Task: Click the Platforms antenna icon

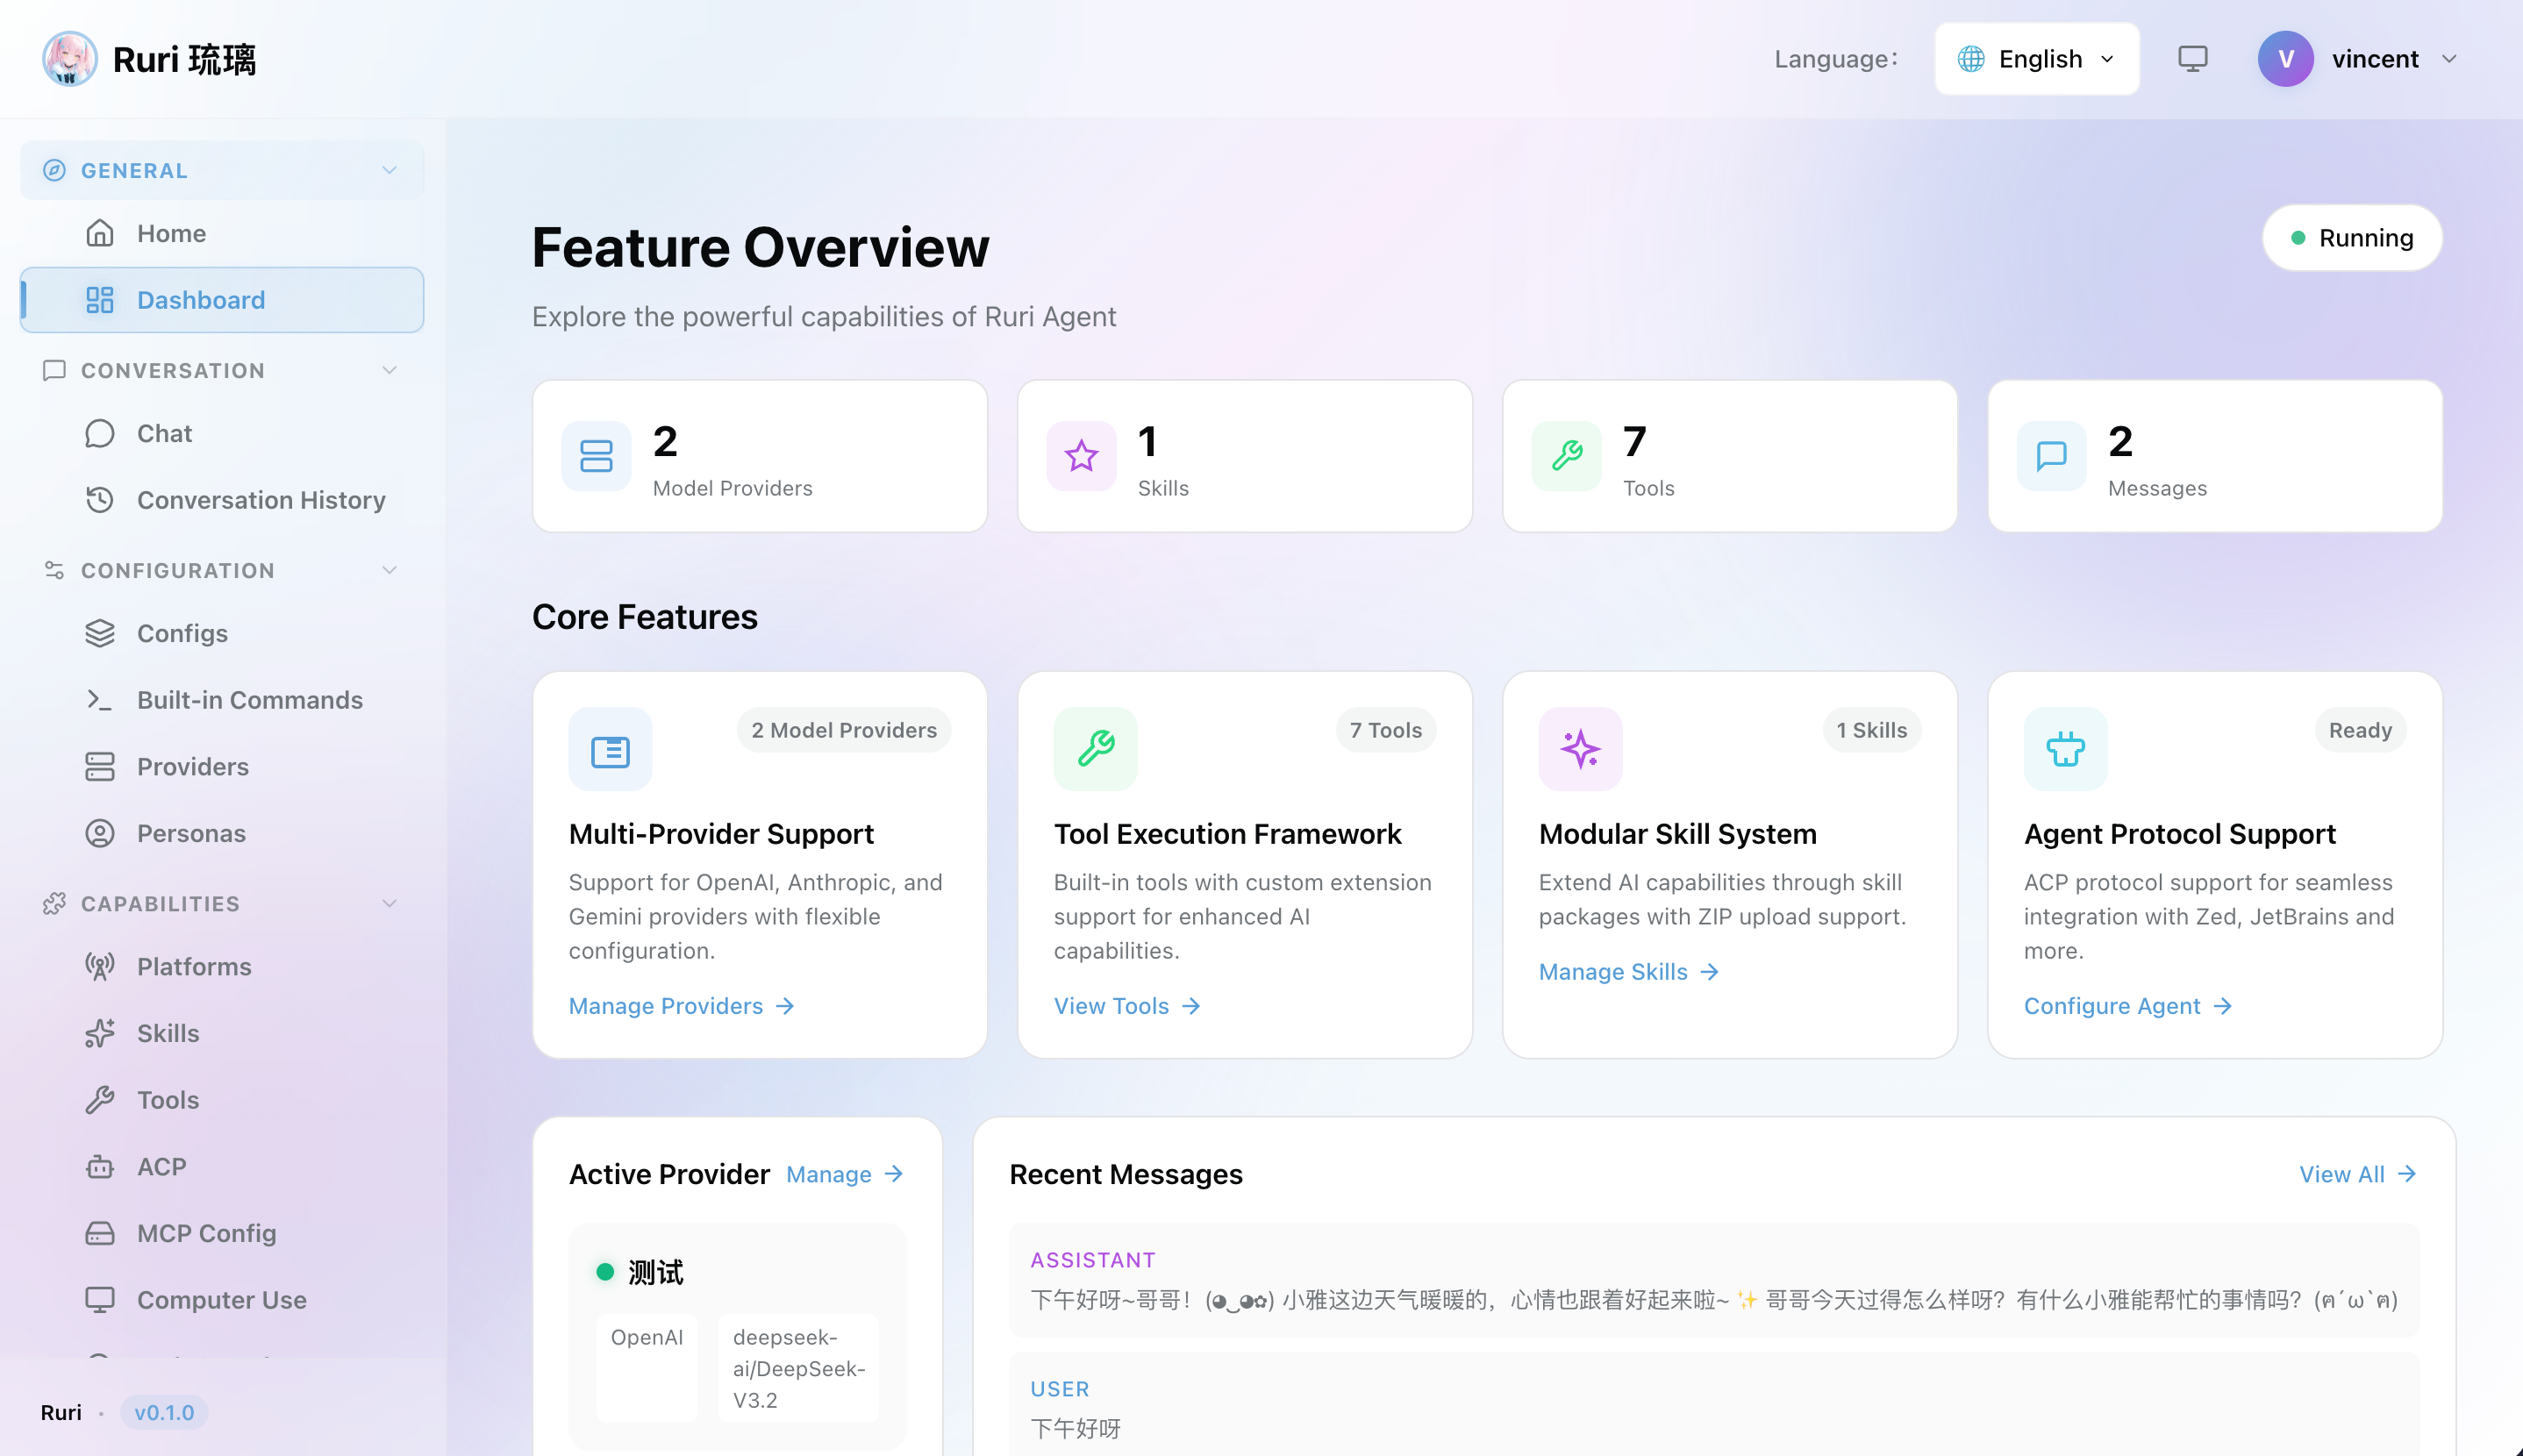Action: 100,967
